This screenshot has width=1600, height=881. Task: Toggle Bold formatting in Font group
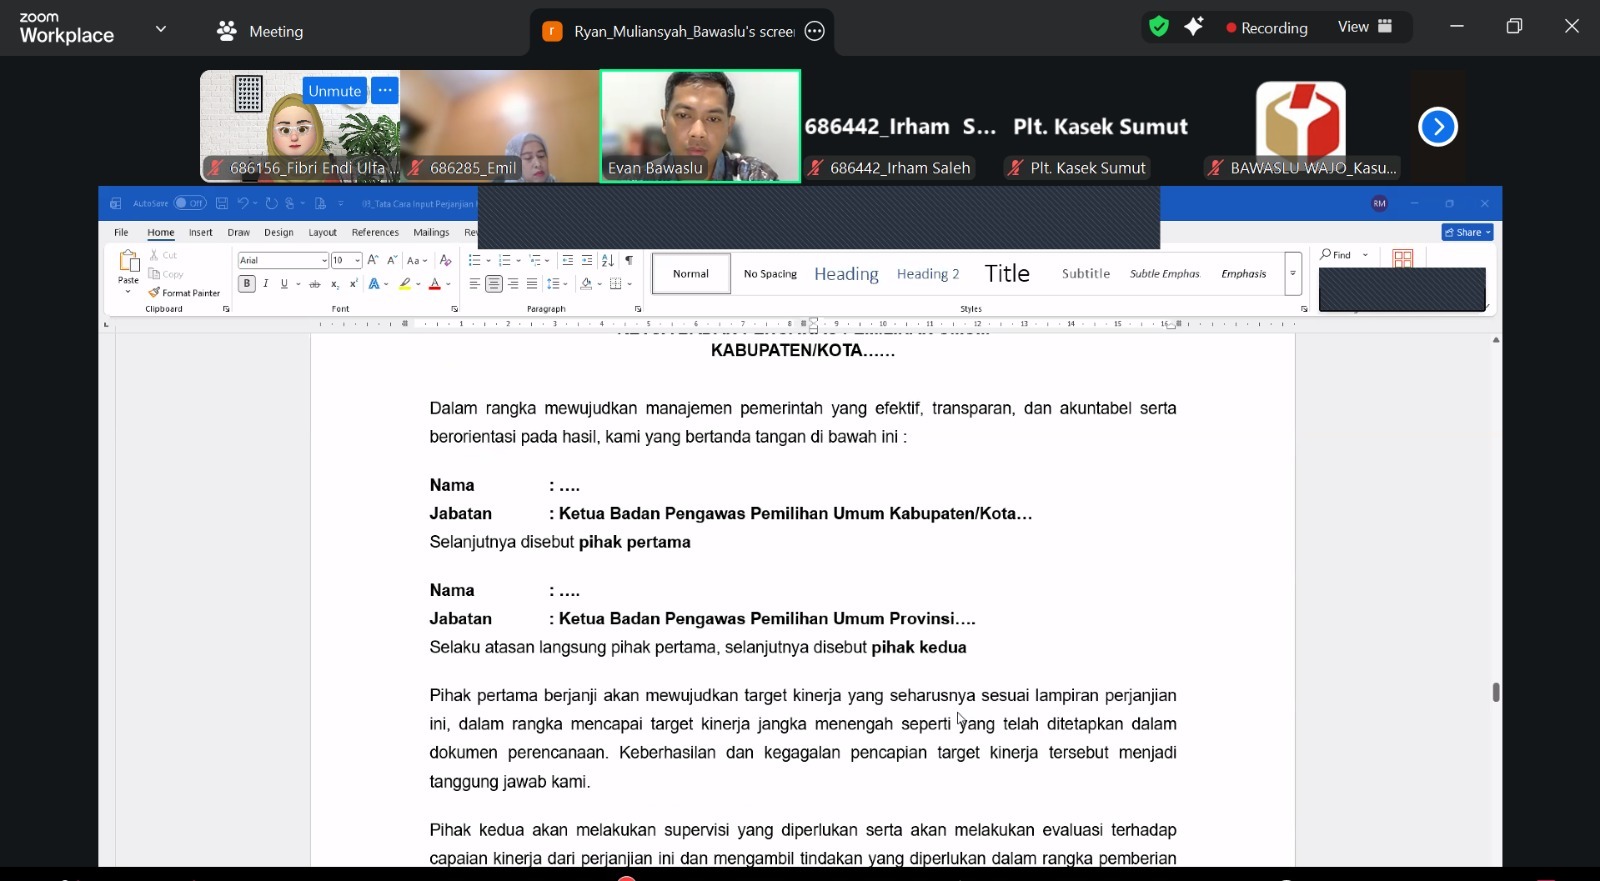coord(246,284)
